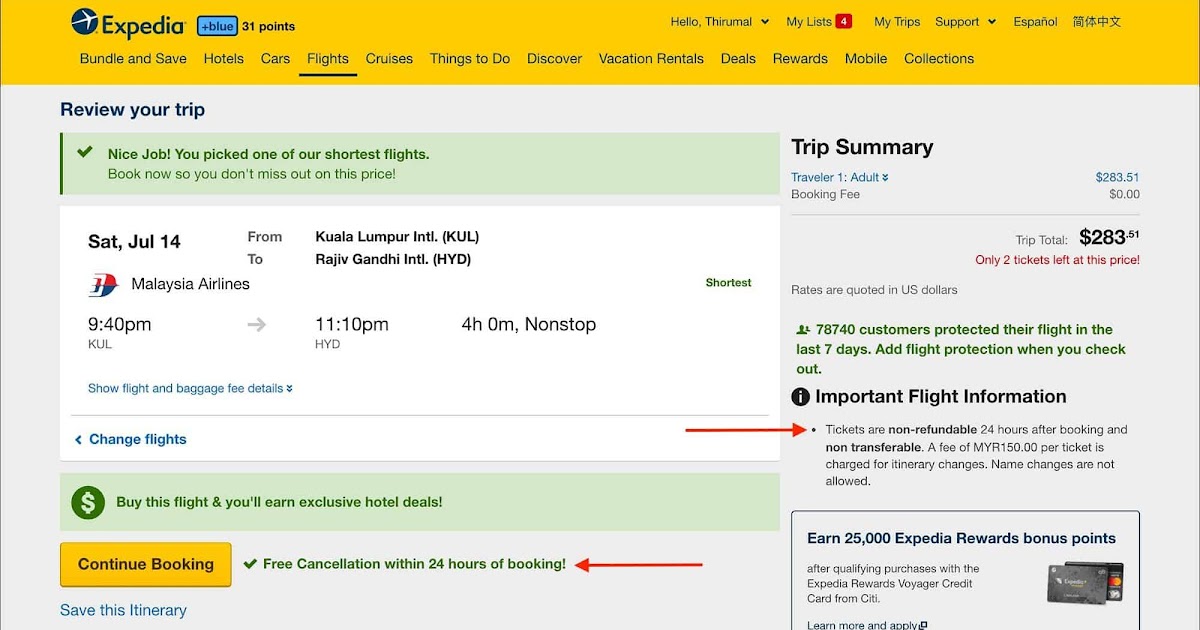The width and height of the screenshot is (1200, 630).
Task: Click the 11:10pm arrival time
Action: 352,324
